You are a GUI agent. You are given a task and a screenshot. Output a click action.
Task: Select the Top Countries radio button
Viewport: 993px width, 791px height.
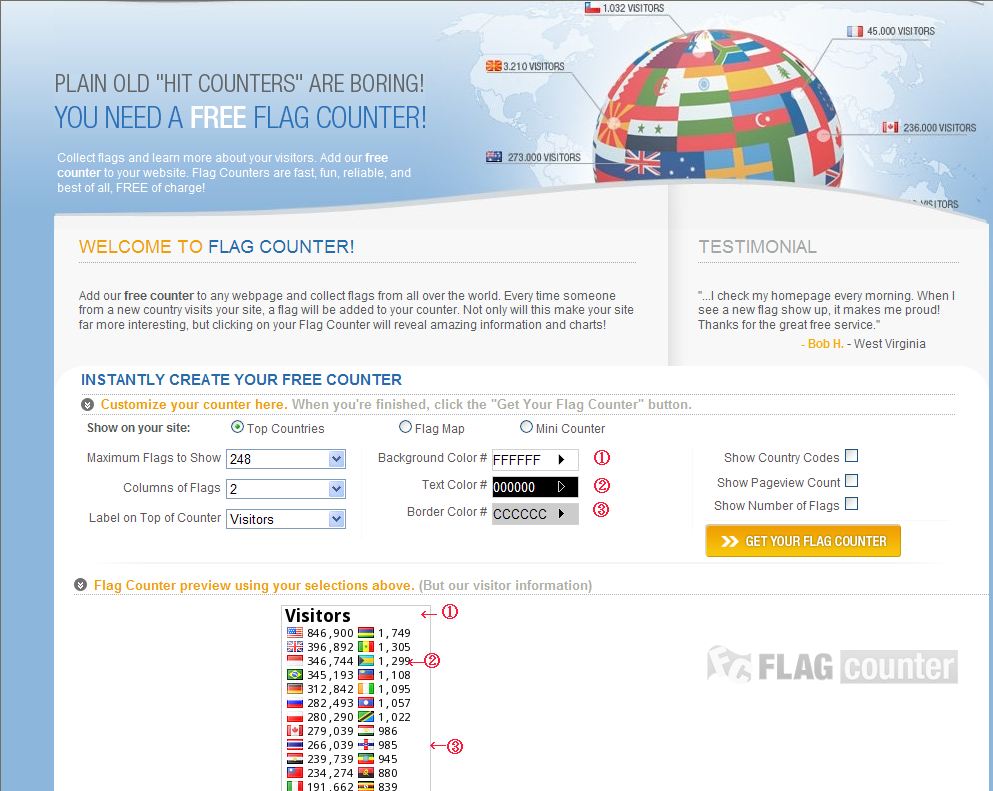[x=237, y=427]
